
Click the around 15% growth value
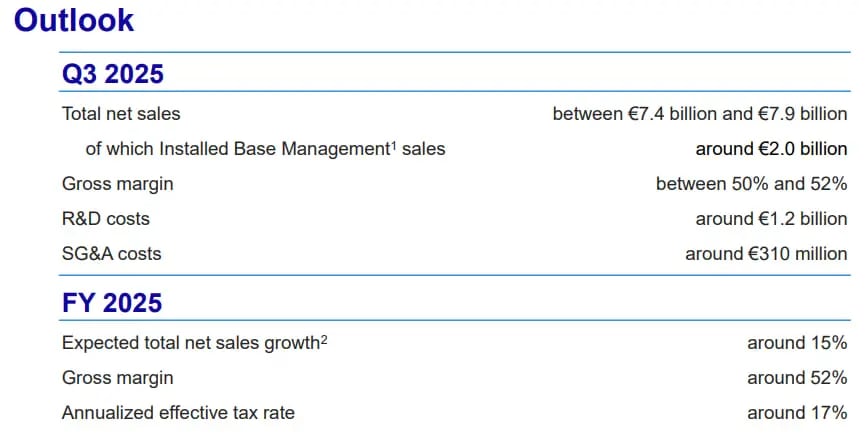point(797,343)
